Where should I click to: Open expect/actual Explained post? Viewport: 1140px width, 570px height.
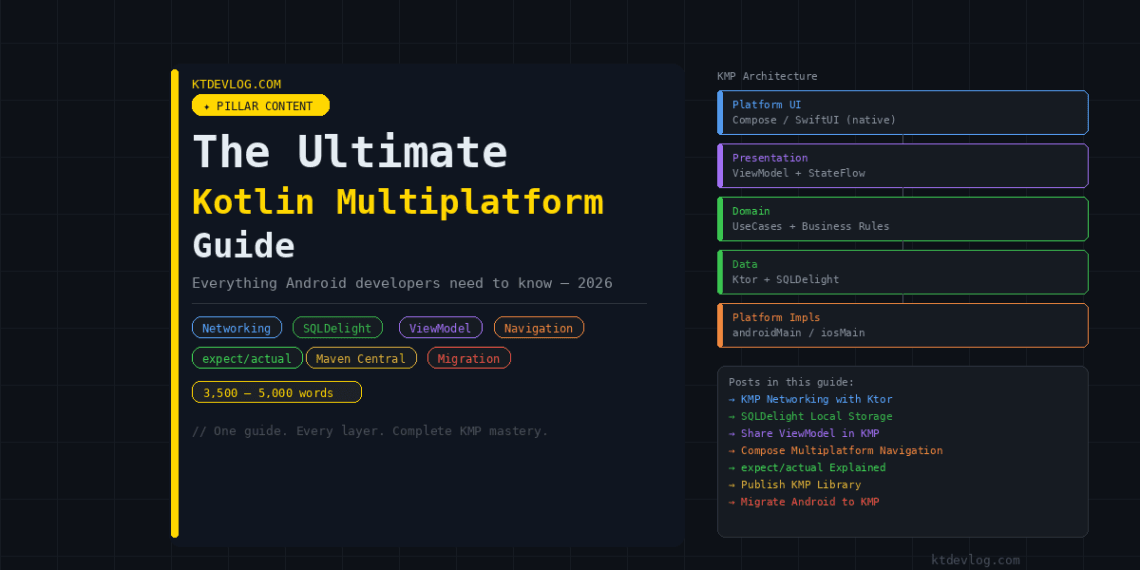(807, 467)
